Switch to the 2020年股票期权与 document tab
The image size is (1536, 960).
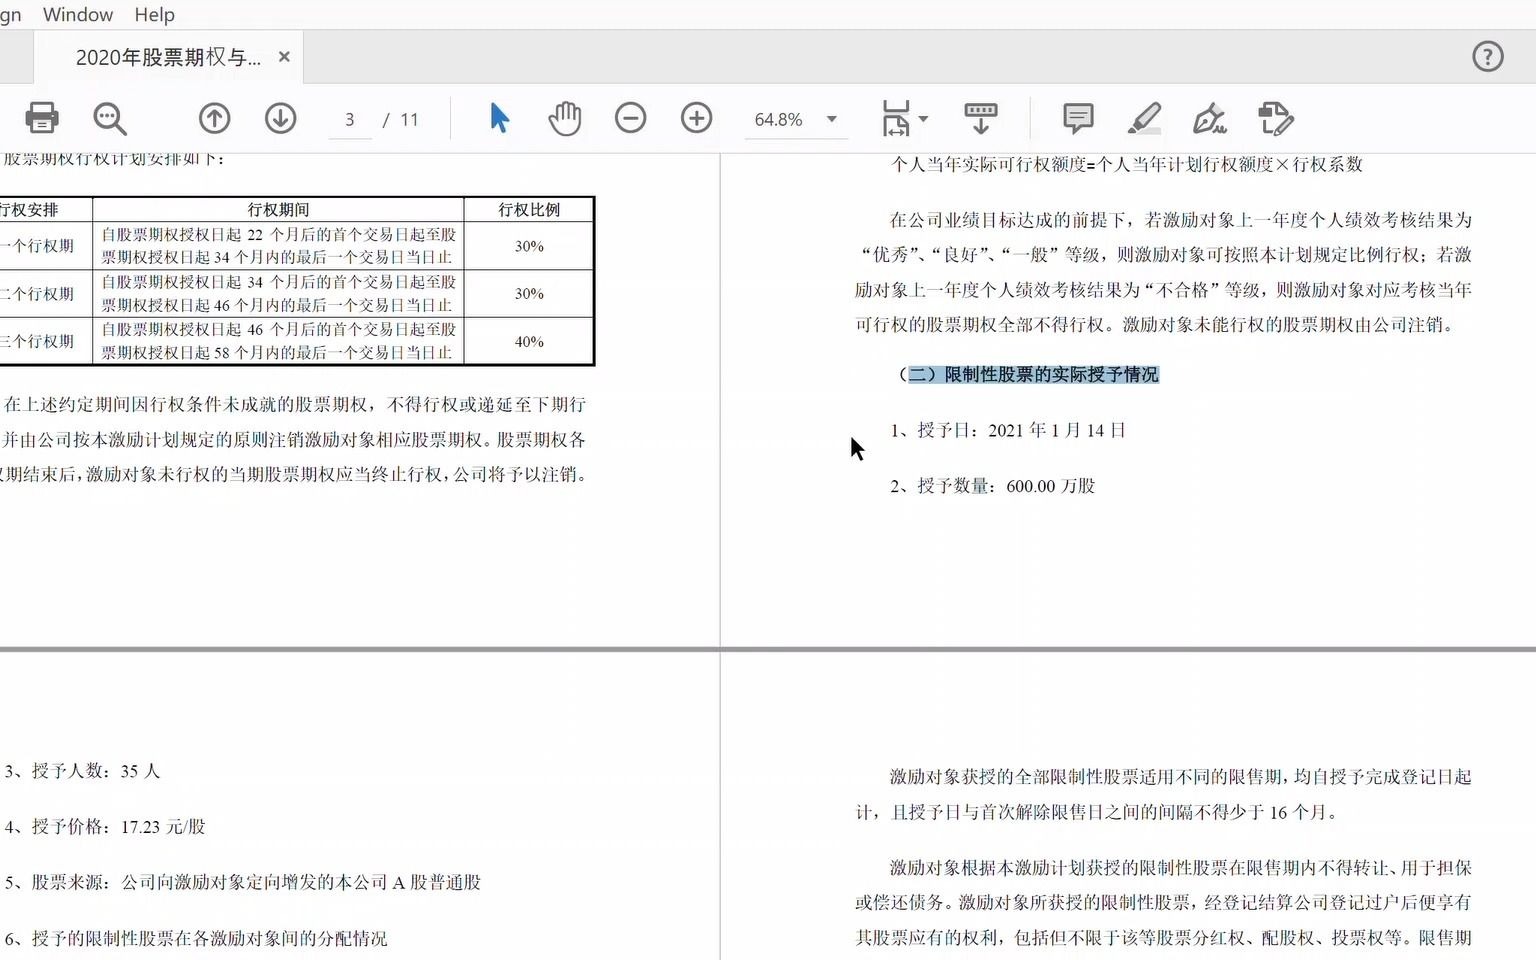pos(168,57)
